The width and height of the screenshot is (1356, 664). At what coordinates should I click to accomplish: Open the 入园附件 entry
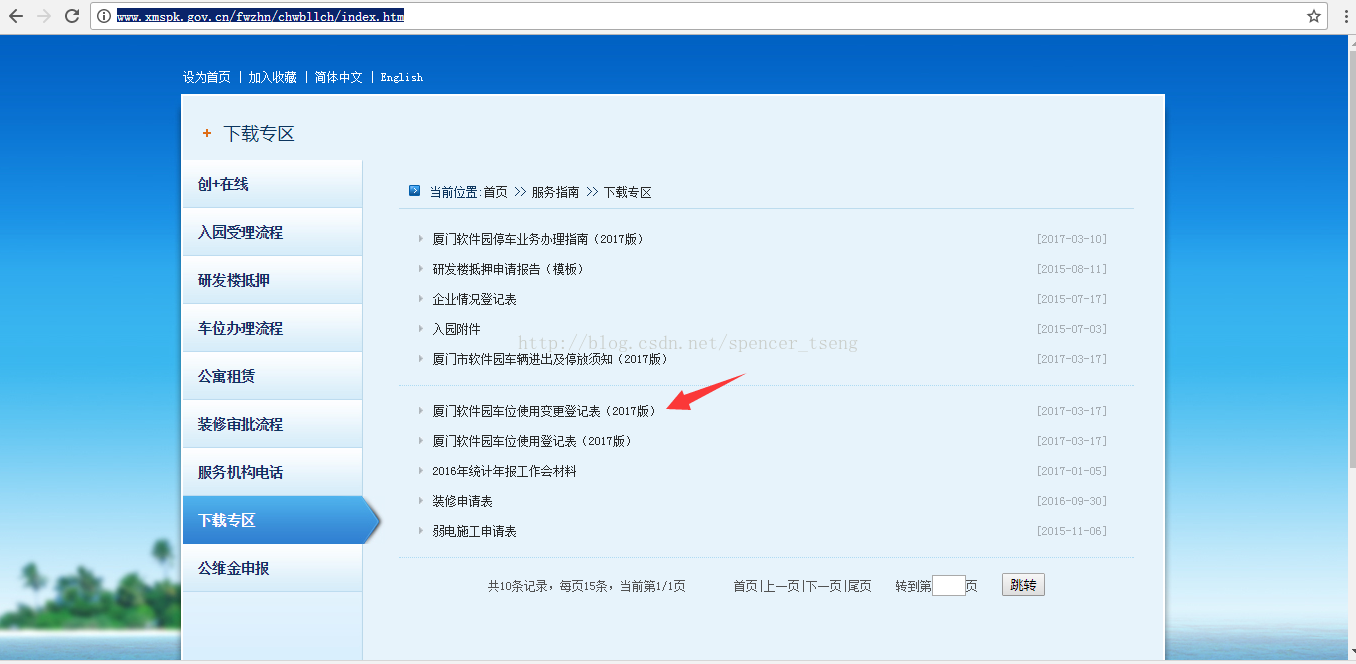pyautogui.click(x=457, y=329)
